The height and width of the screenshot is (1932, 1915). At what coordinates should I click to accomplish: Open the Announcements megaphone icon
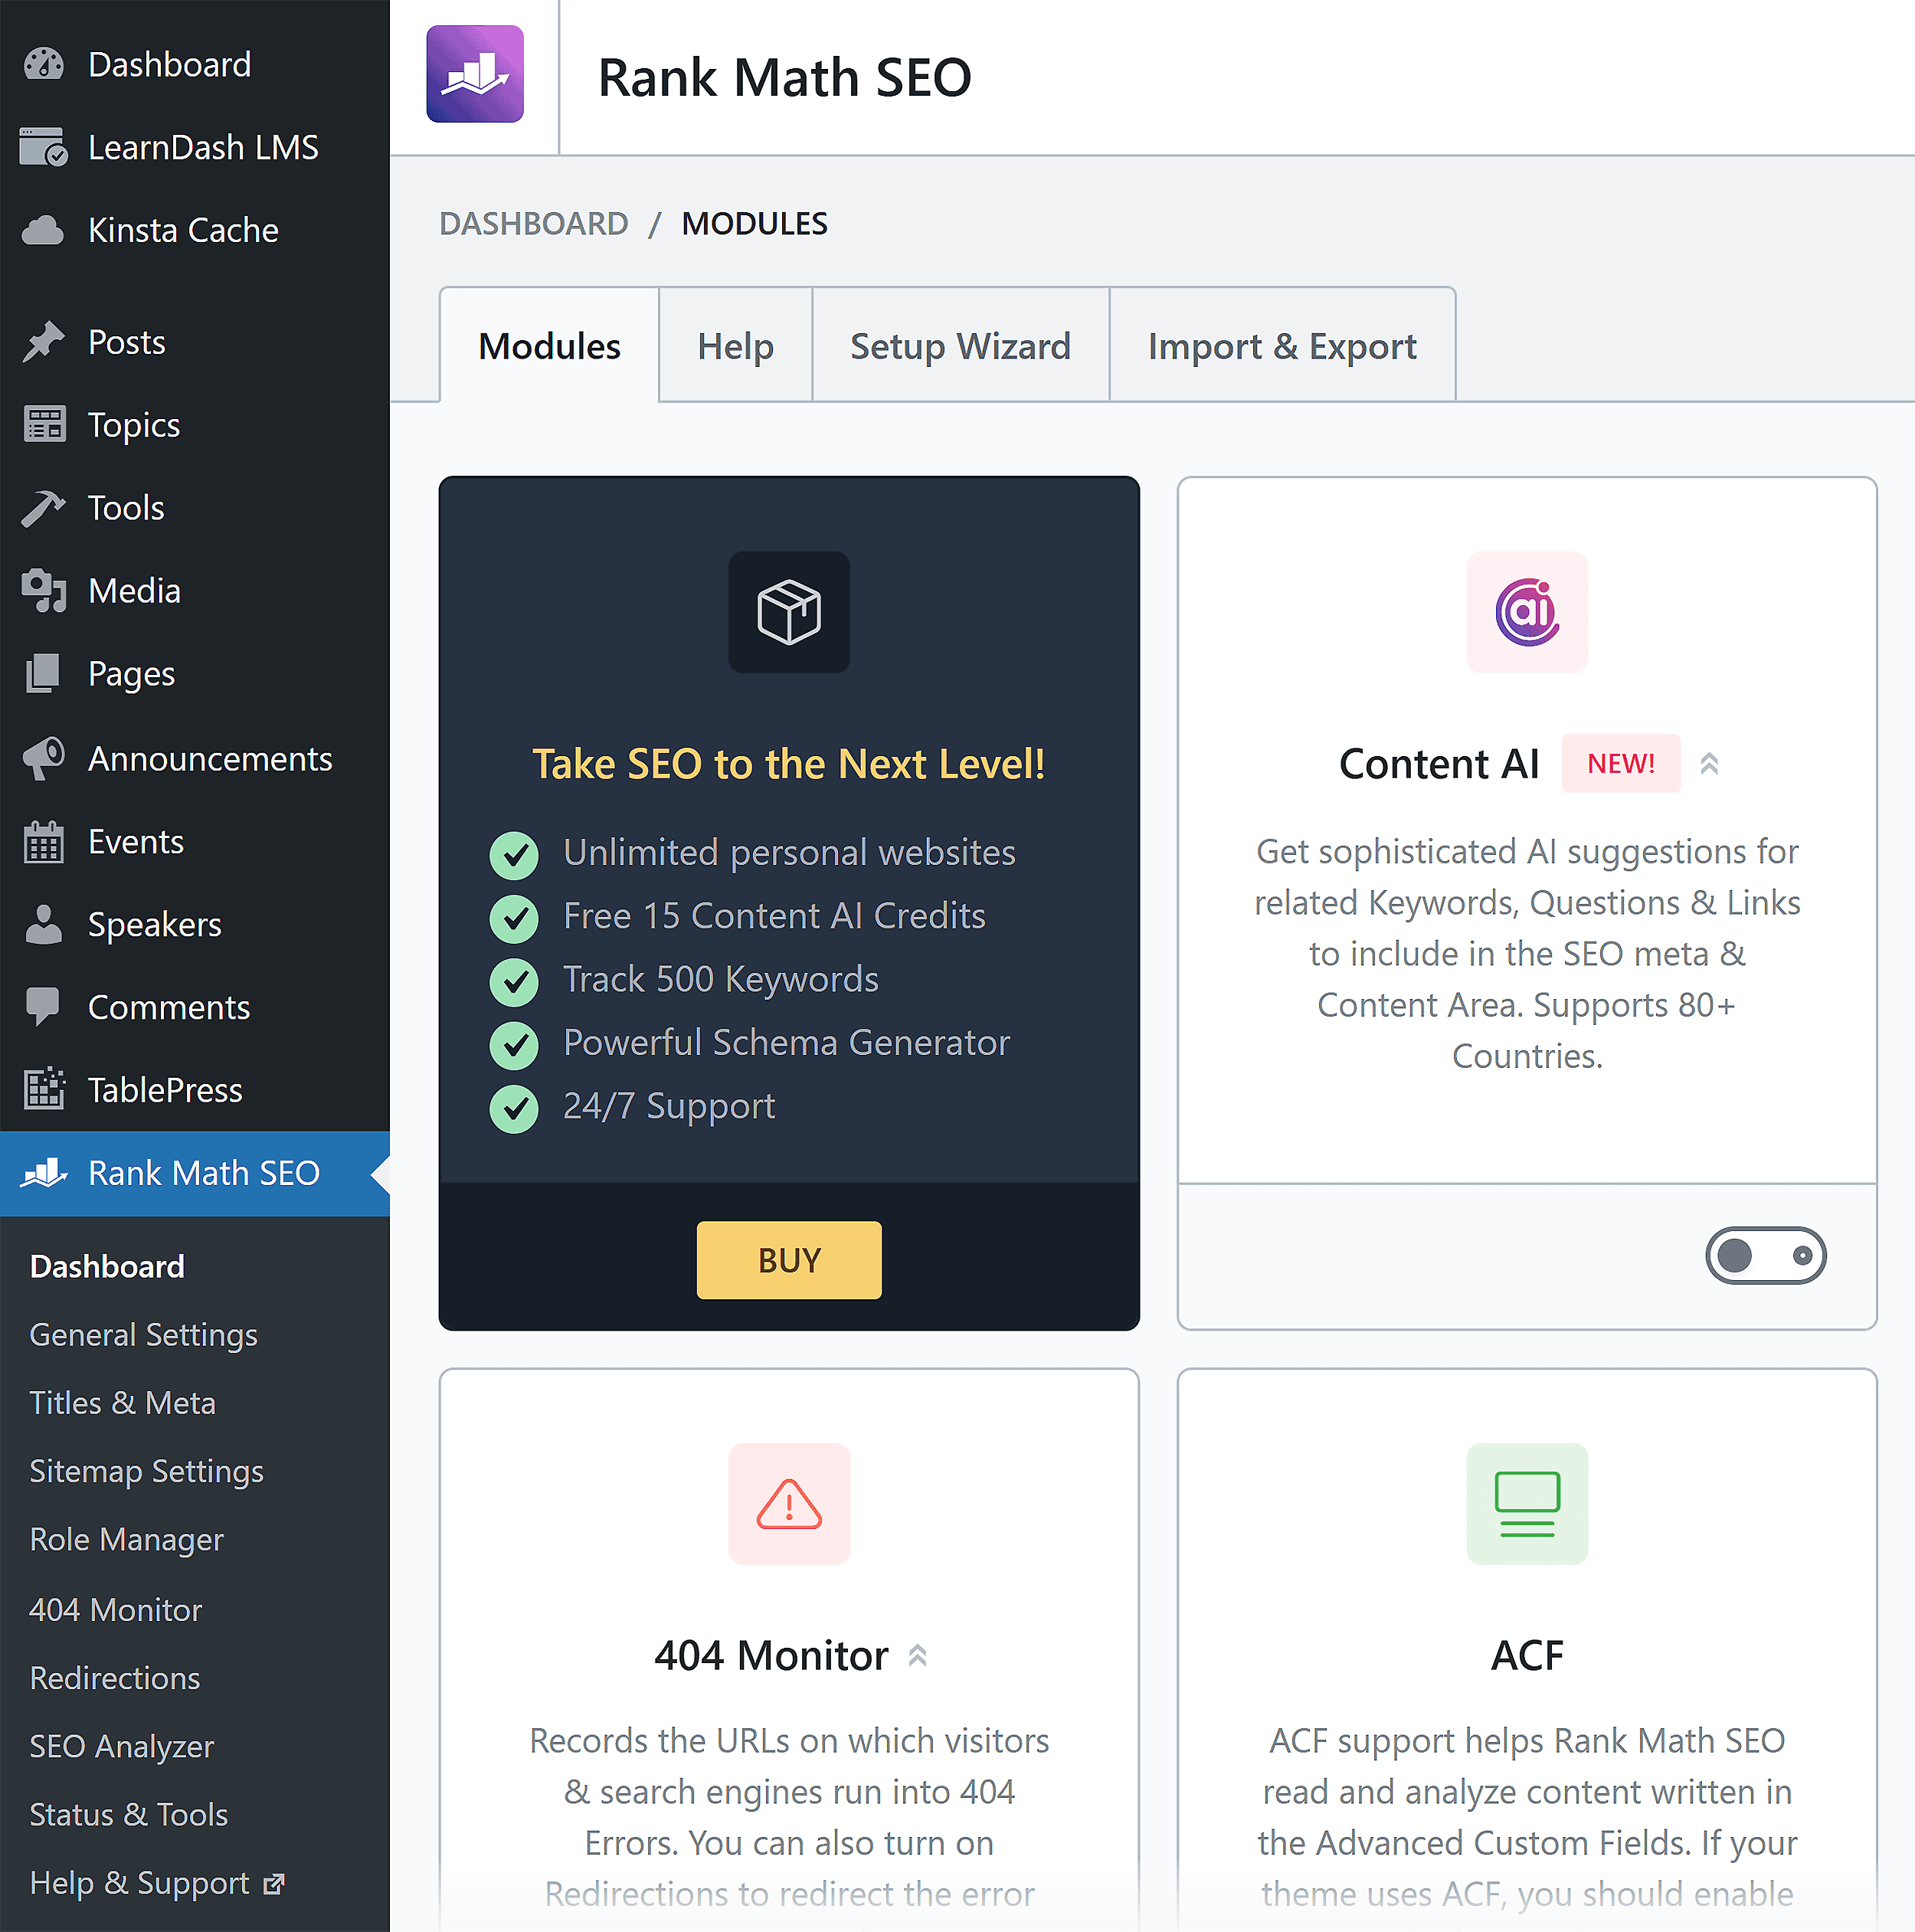[43, 758]
